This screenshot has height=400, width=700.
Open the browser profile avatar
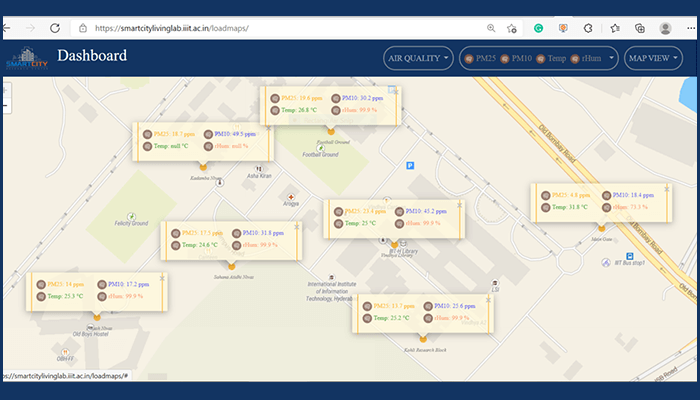pos(666,29)
